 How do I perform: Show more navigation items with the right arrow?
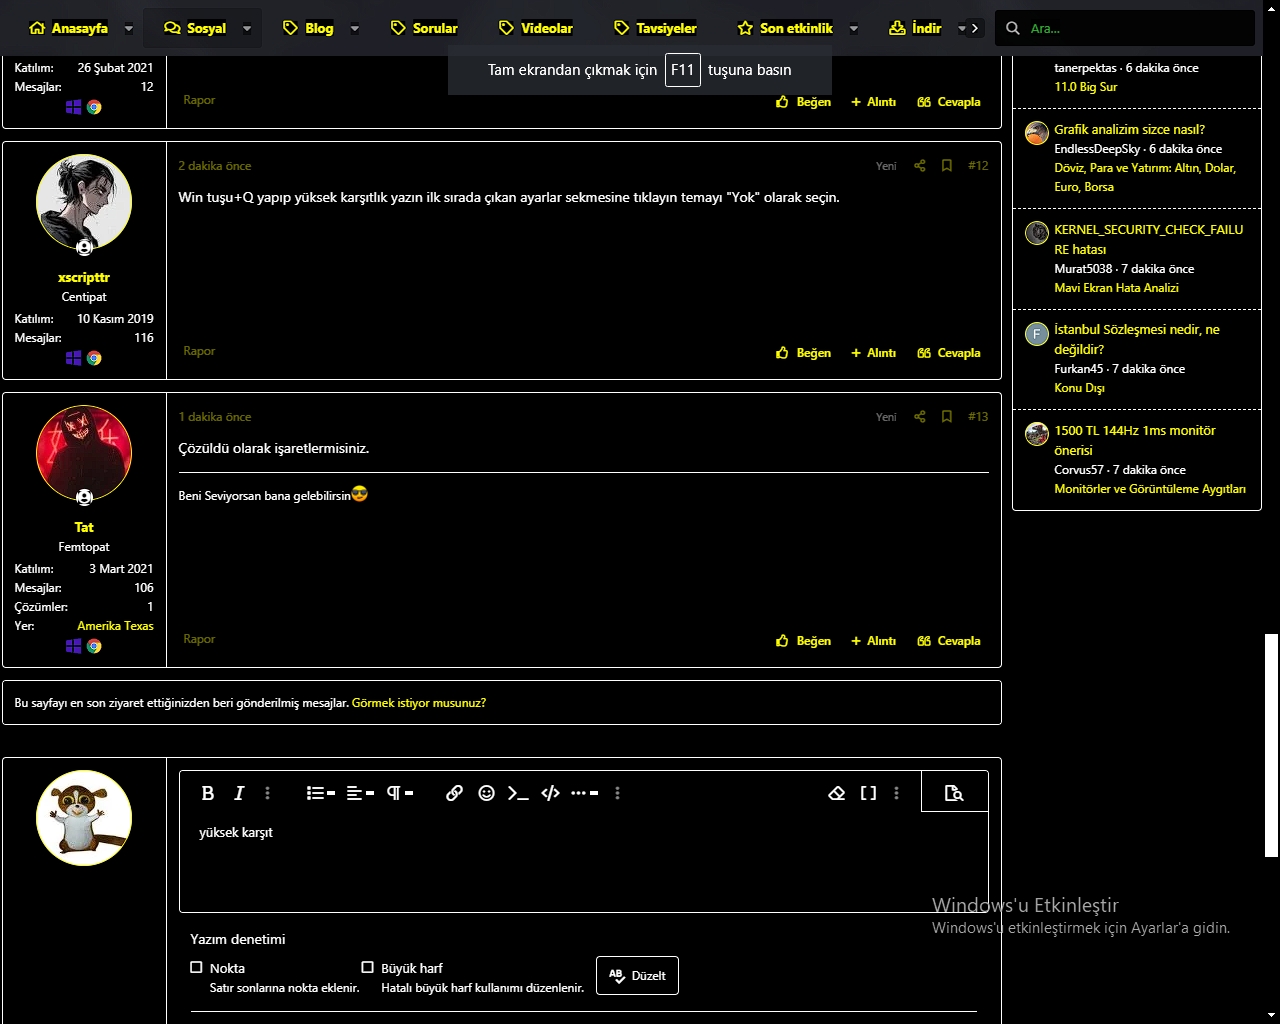pos(975,28)
